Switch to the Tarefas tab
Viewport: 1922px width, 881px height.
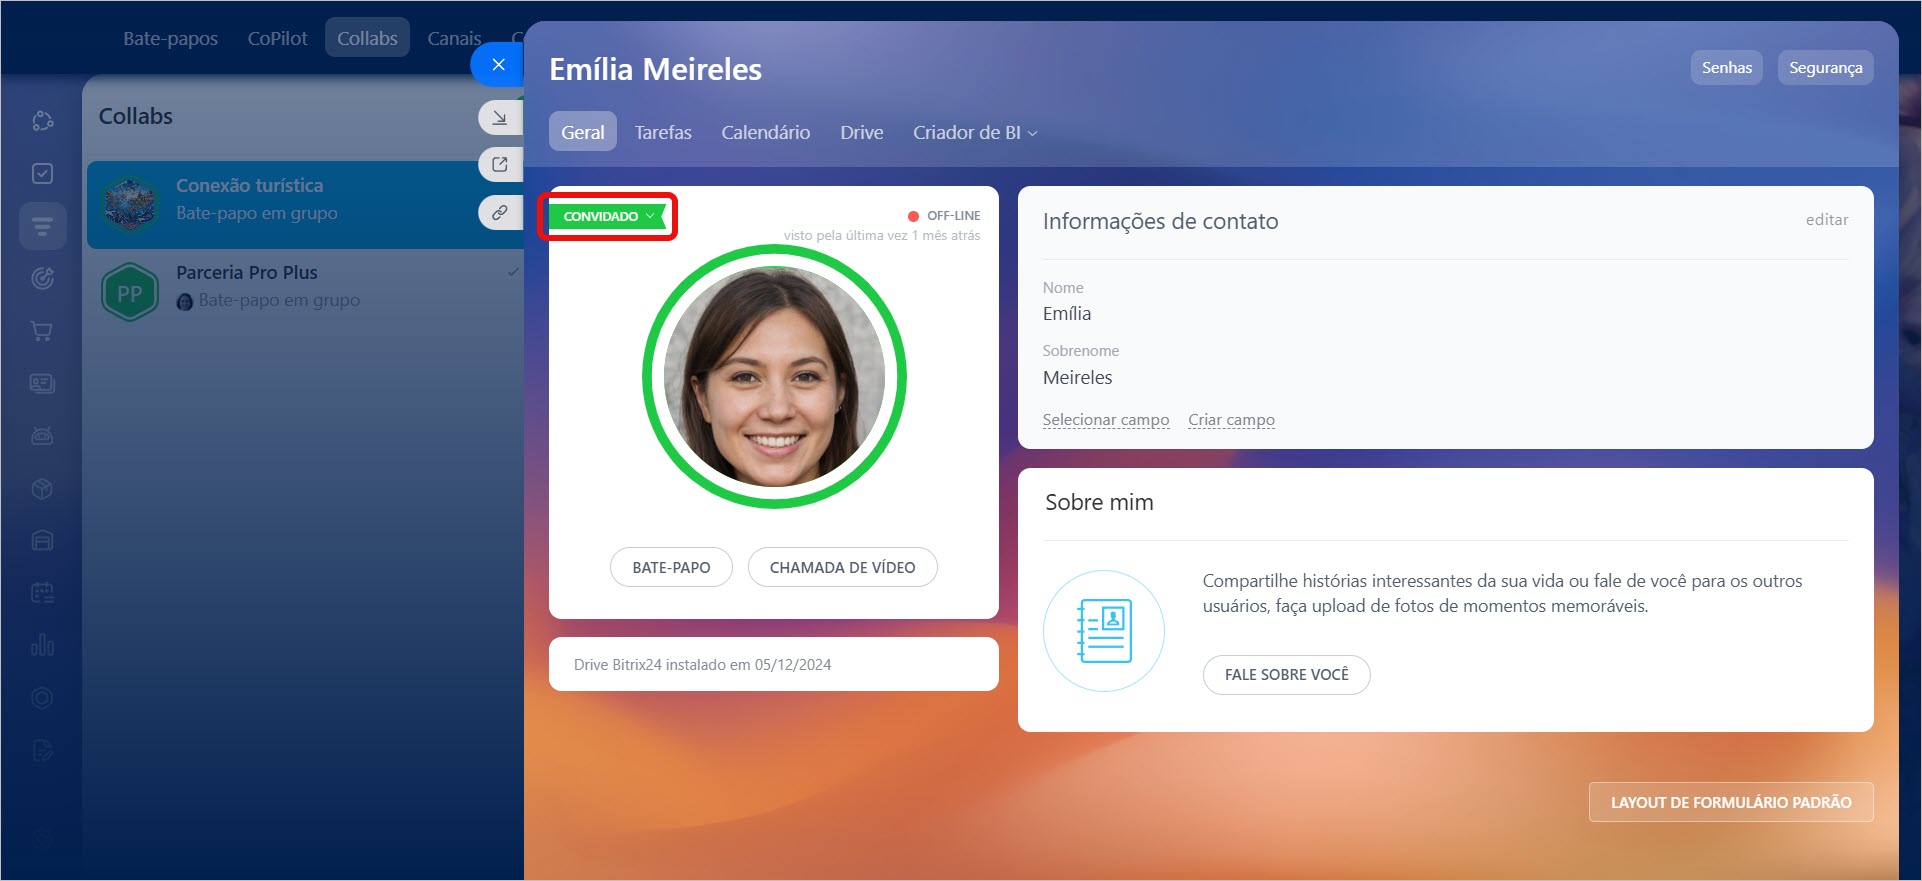point(663,132)
